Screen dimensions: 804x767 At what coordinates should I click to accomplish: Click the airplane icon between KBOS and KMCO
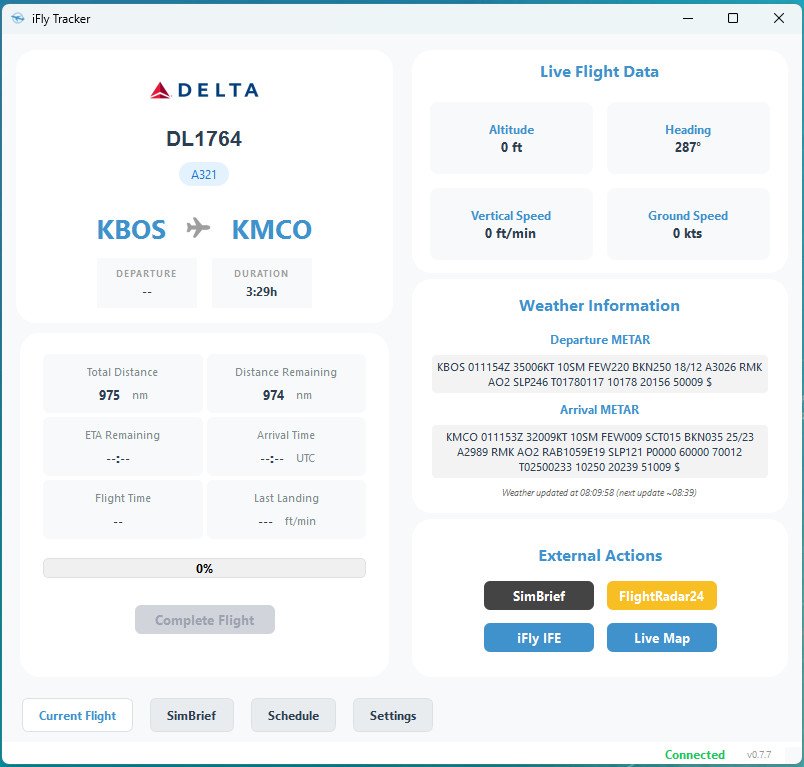point(199,229)
